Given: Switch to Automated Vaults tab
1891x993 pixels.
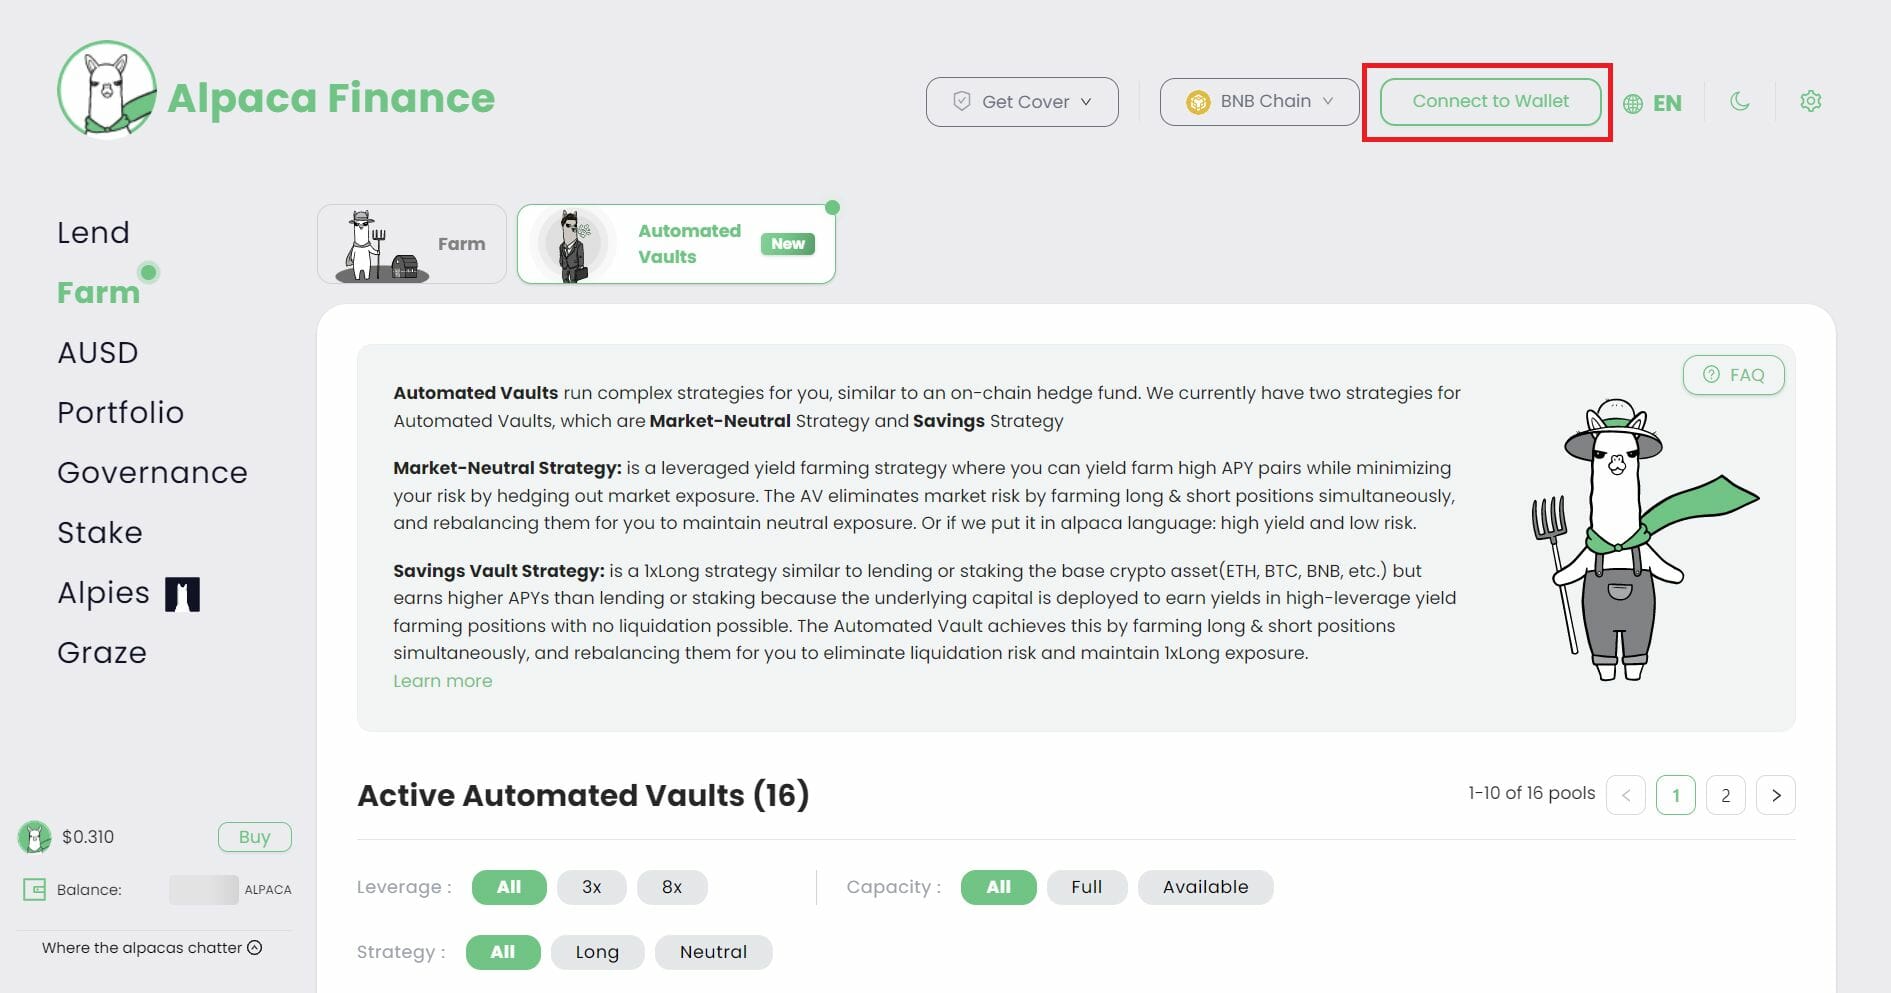Looking at the screenshot, I should pos(676,244).
